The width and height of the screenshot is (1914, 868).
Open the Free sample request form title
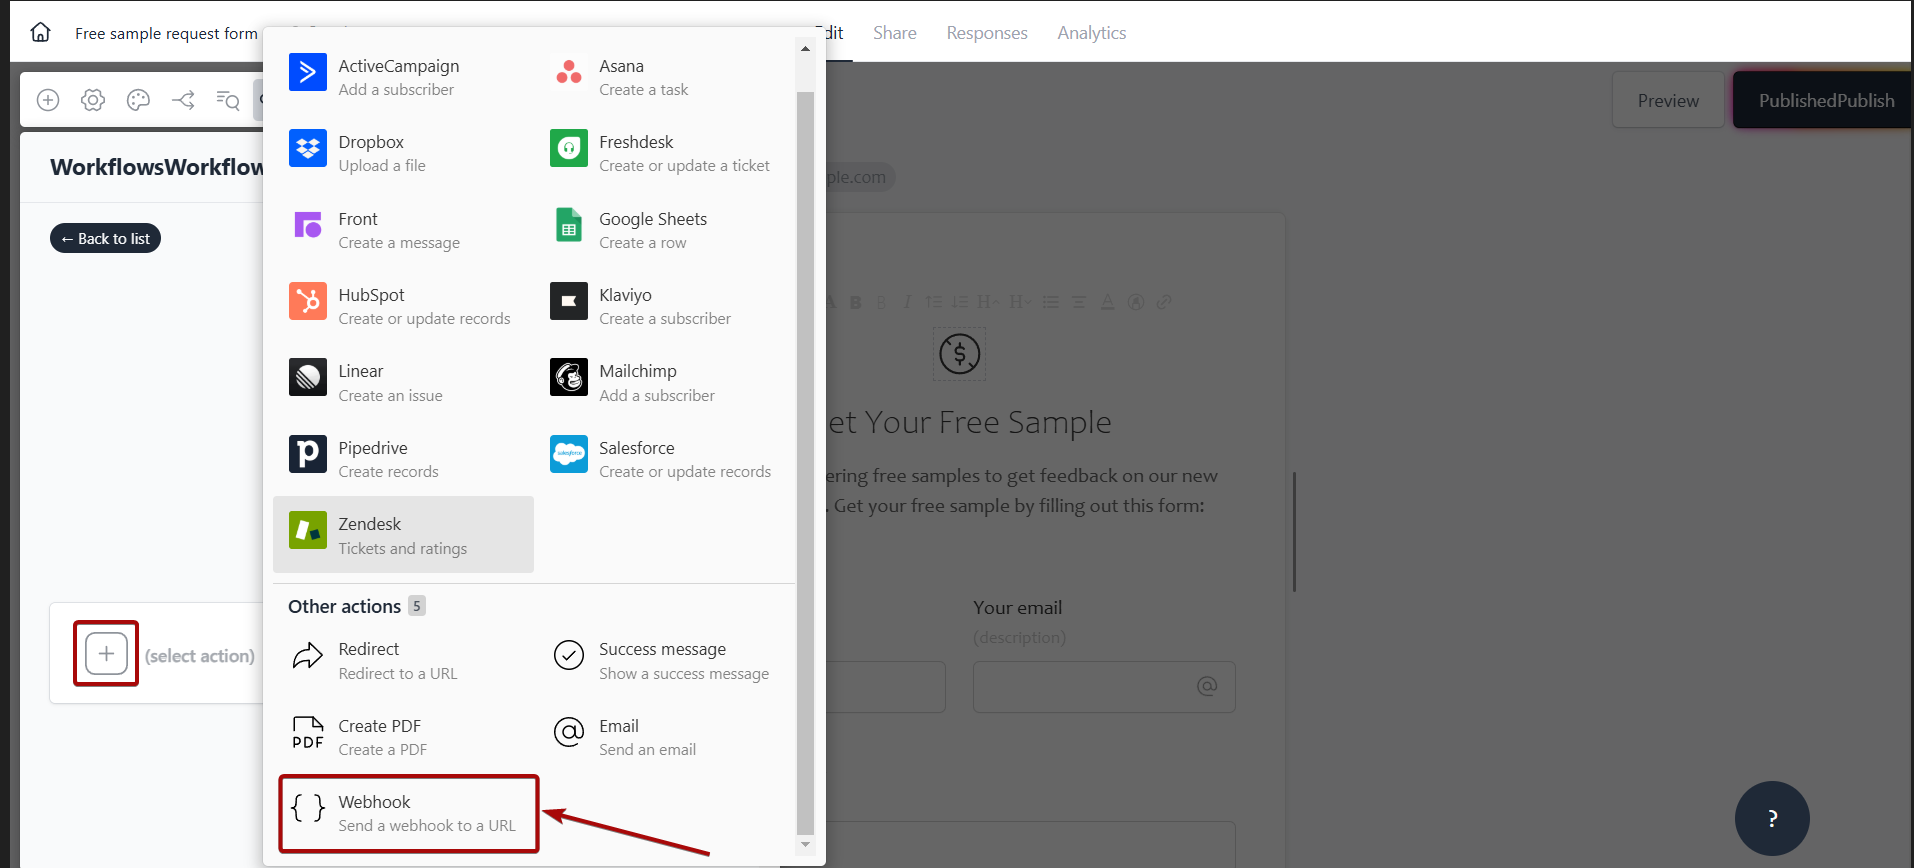click(x=166, y=33)
